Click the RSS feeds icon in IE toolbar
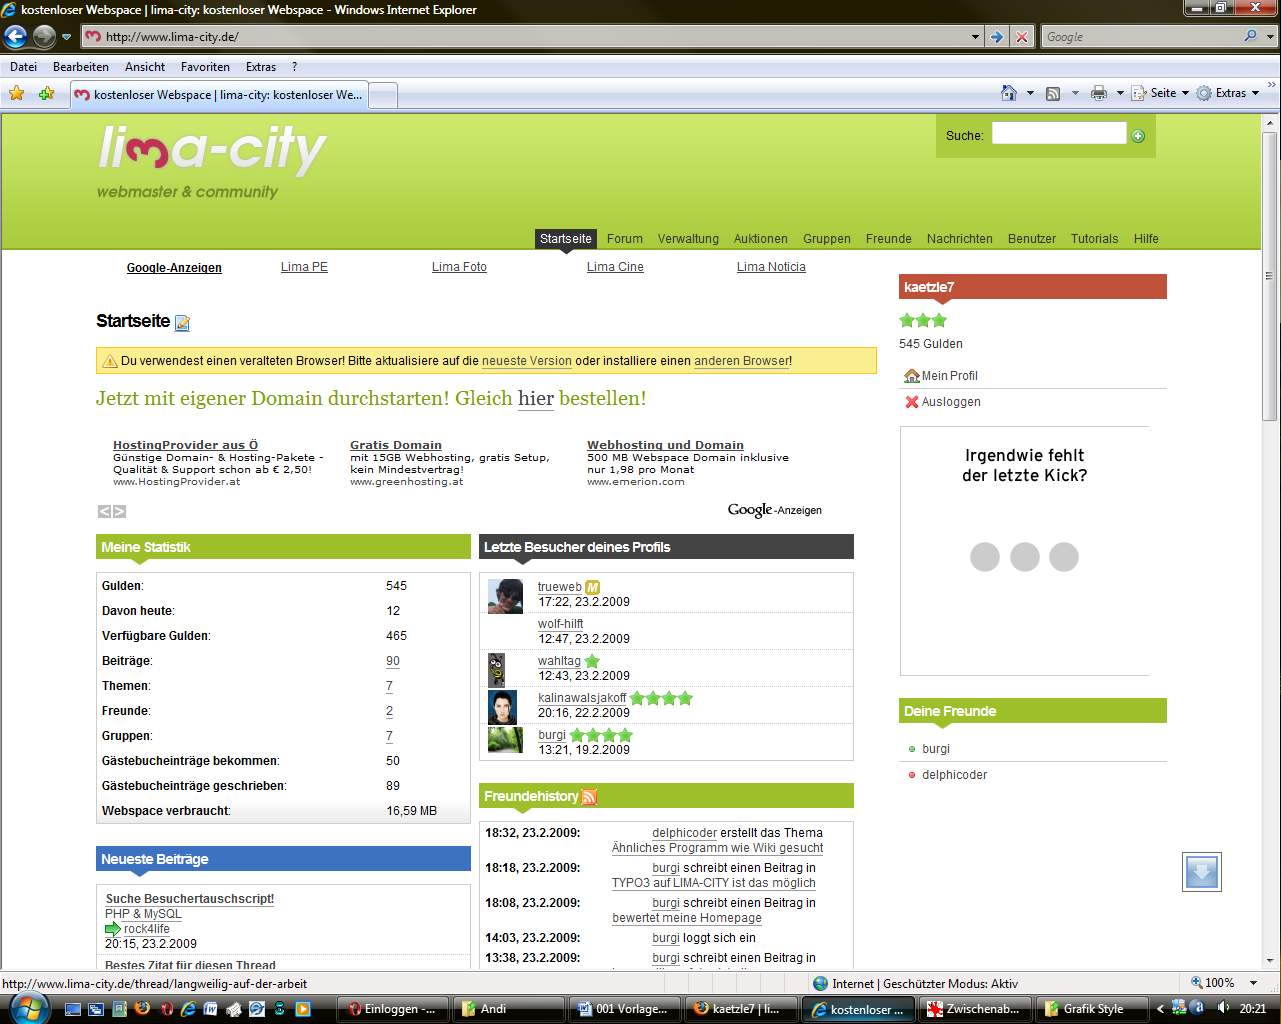The width and height of the screenshot is (1281, 1024). (x=1053, y=93)
